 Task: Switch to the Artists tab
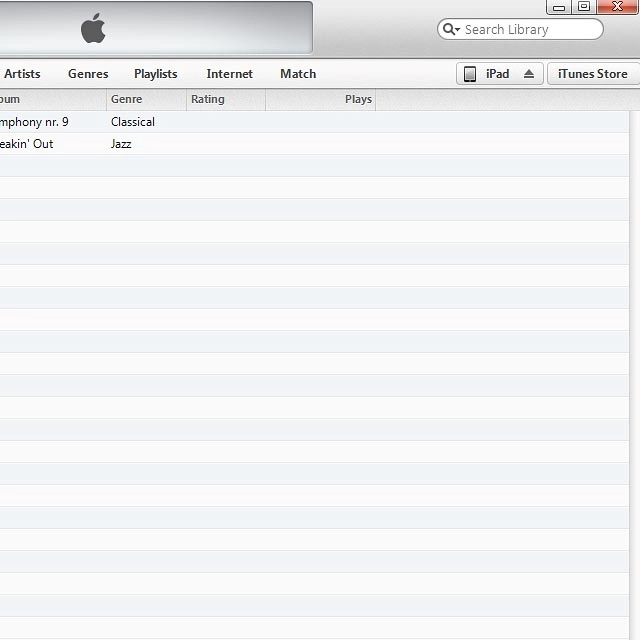tap(22, 74)
